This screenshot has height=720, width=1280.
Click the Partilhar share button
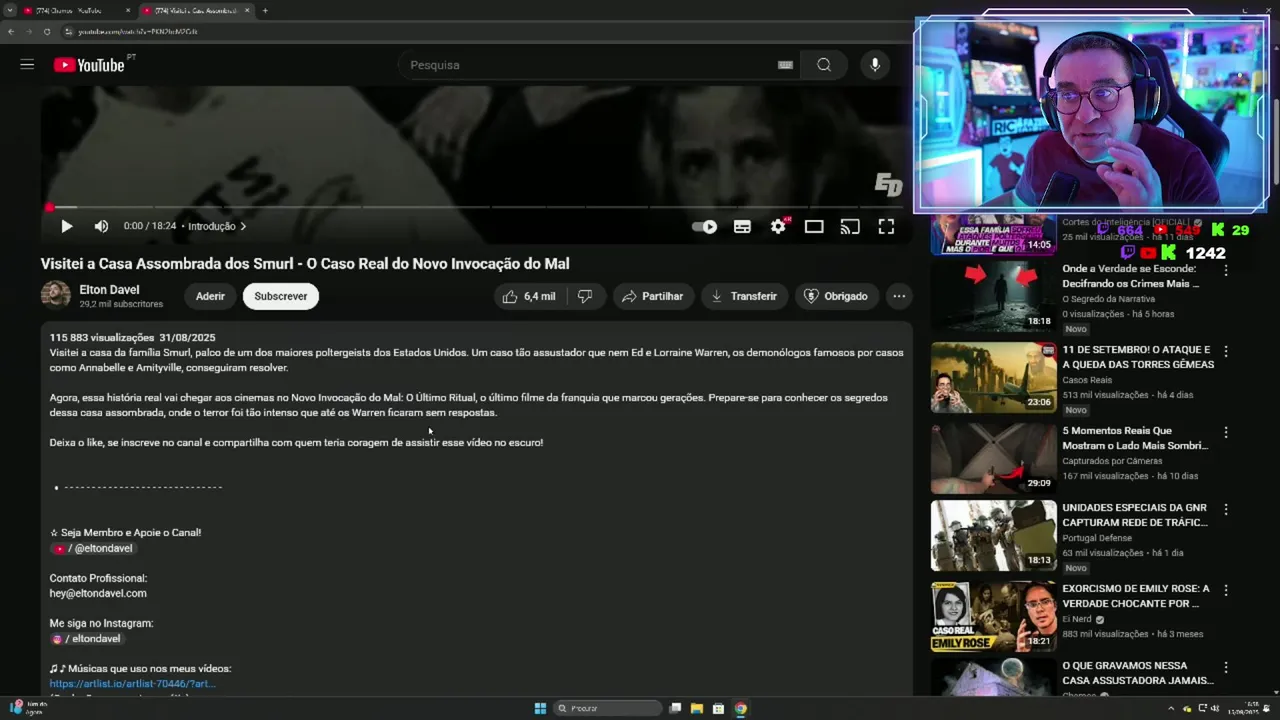(x=652, y=296)
